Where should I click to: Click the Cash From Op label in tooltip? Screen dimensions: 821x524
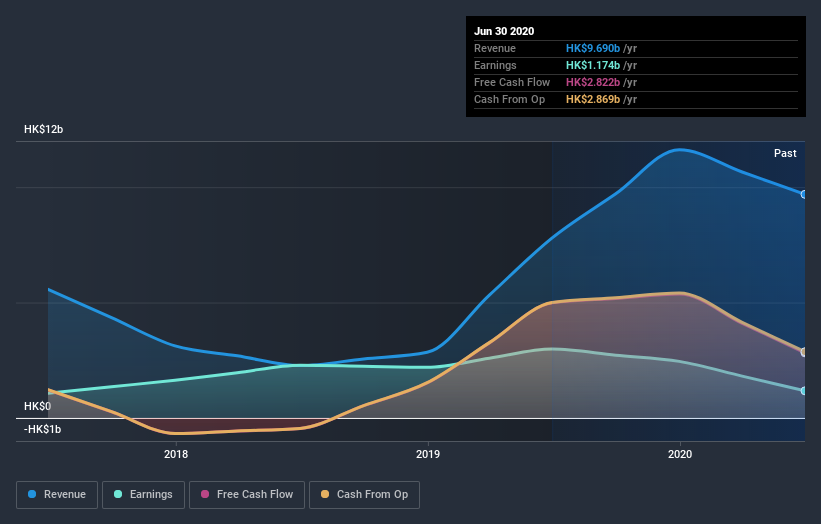tap(509, 99)
